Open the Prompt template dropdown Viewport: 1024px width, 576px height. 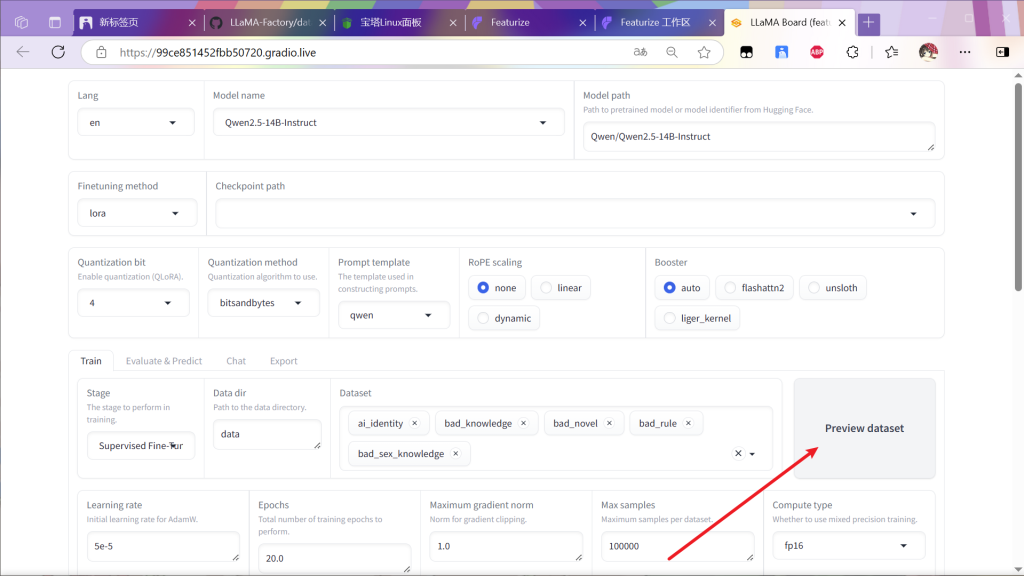(x=394, y=315)
